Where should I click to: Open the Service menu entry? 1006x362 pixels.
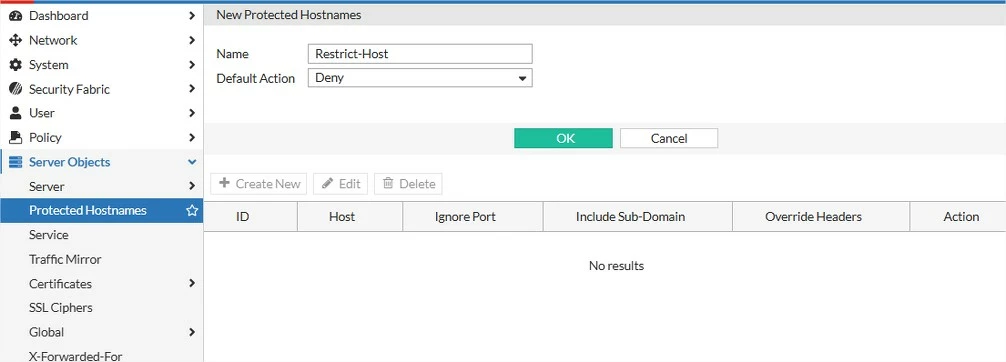tap(101, 235)
